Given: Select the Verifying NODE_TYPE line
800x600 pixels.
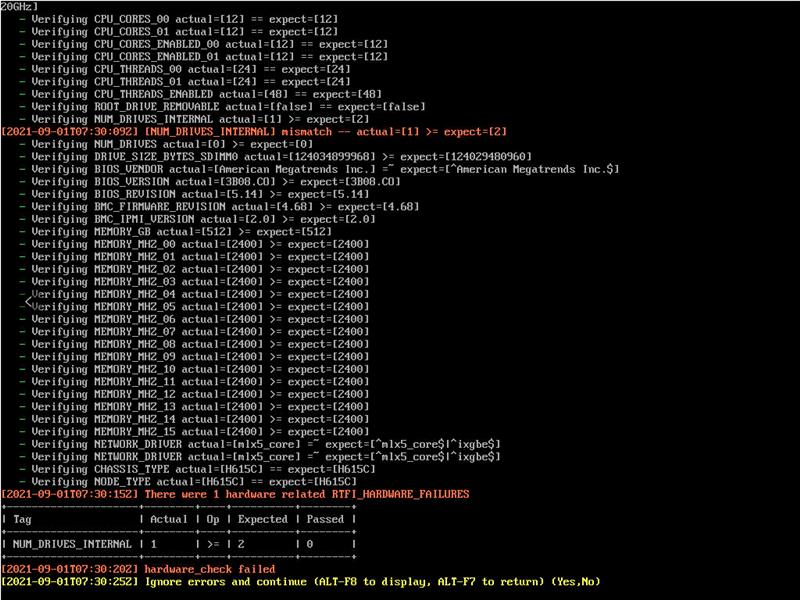Looking at the screenshot, I should pos(193,481).
